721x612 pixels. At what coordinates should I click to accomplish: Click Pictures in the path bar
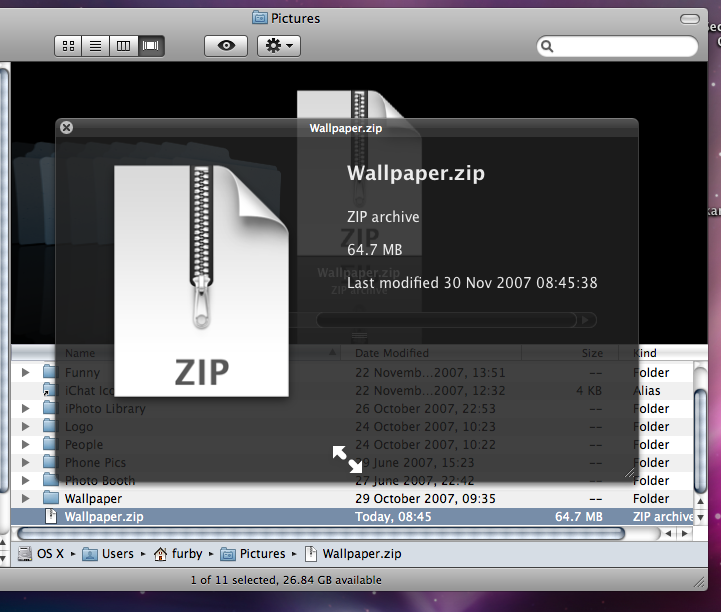coord(253,554)
